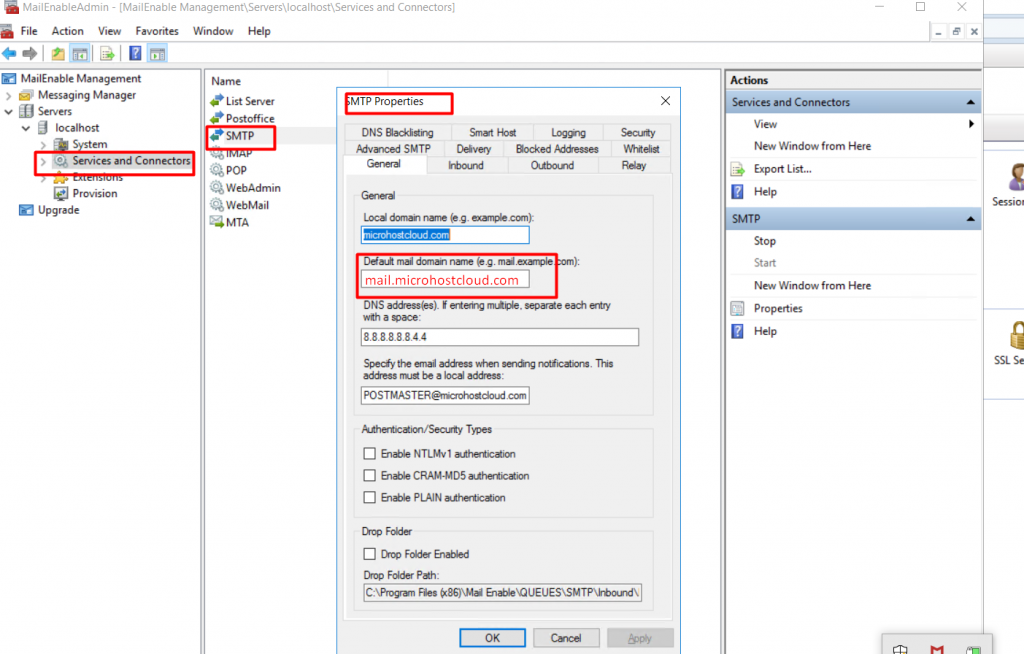
Task: Toggle the Show/Hide Action Pane toolbar icon
Action: tap(157, 54)
